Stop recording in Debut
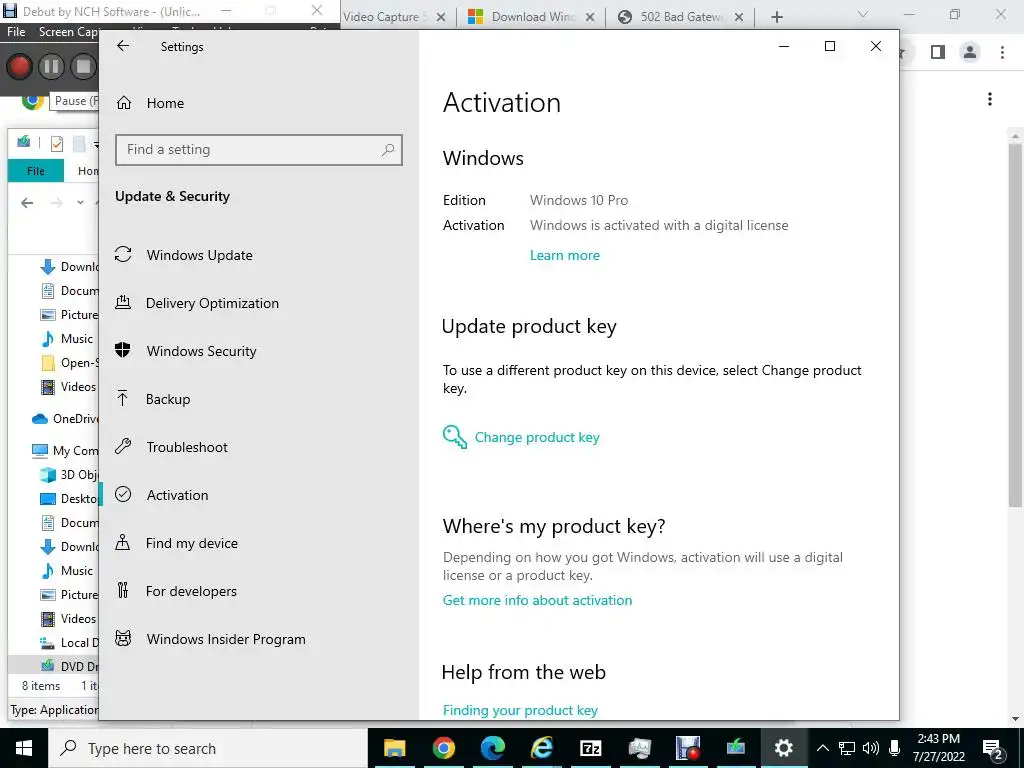The image size is (1024, 768). [83, 67]
